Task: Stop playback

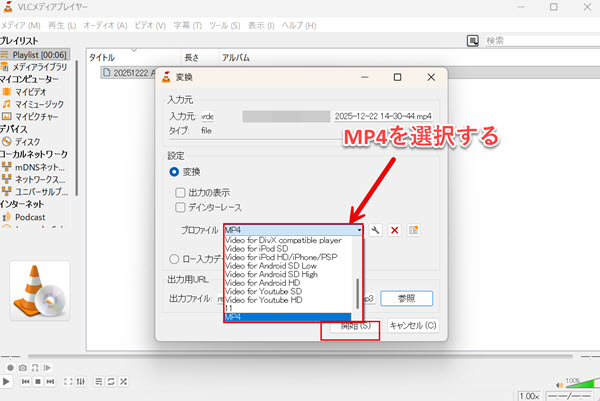Action: (38, 381)
